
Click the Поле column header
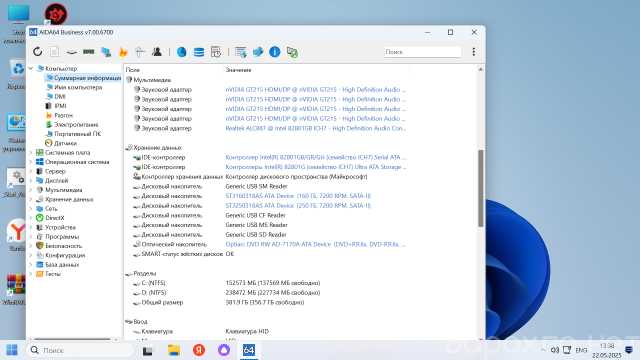tap(132, 70)
